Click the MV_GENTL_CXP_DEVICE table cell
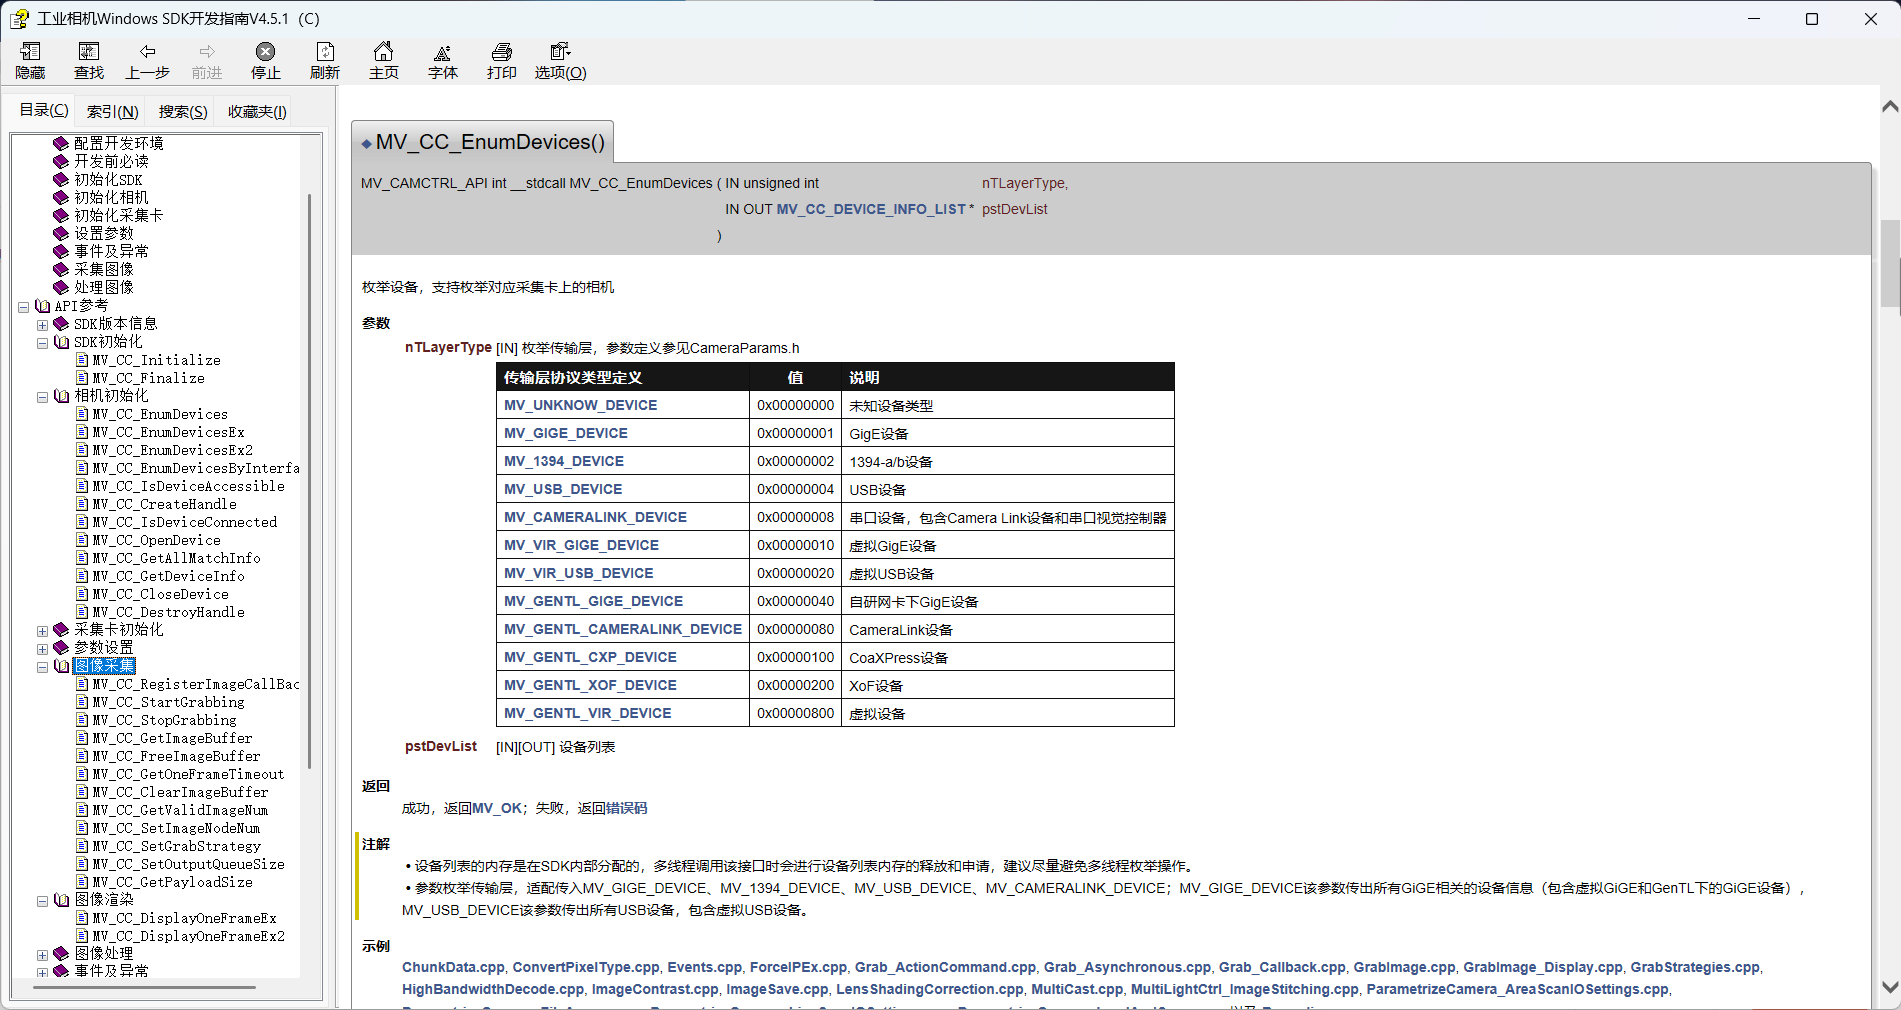1901x1010 pixels. click(622, 657)
